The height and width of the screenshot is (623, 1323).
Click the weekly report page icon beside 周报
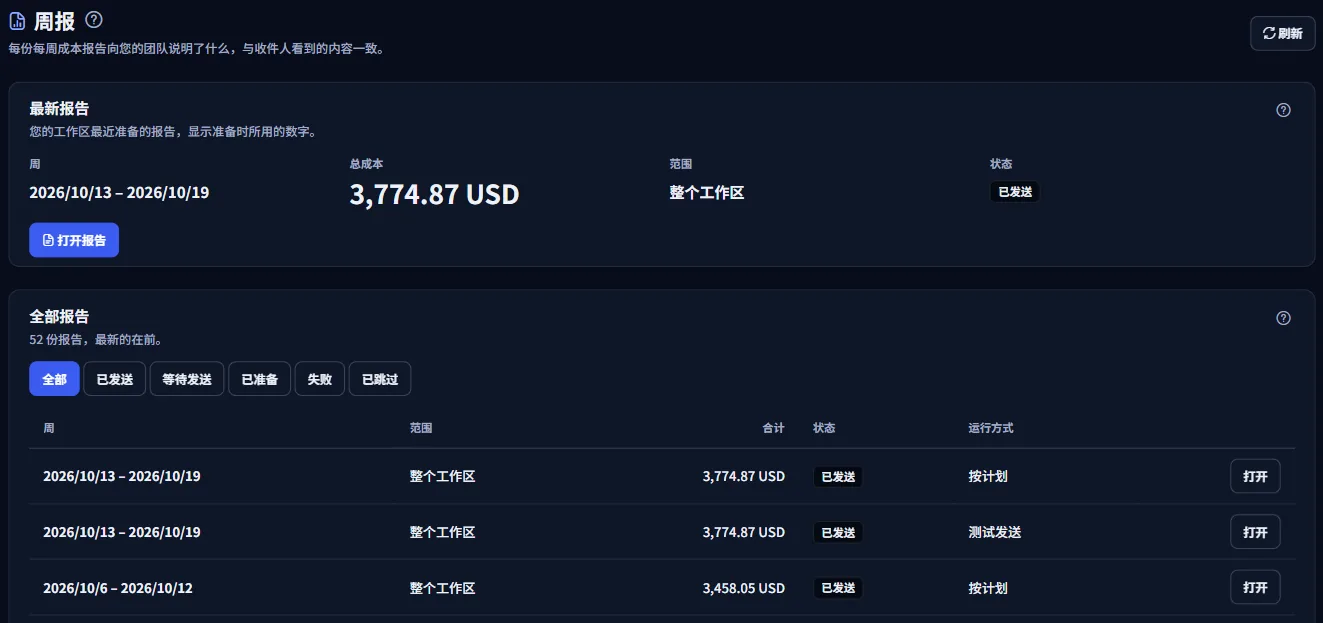click(17, 20)
